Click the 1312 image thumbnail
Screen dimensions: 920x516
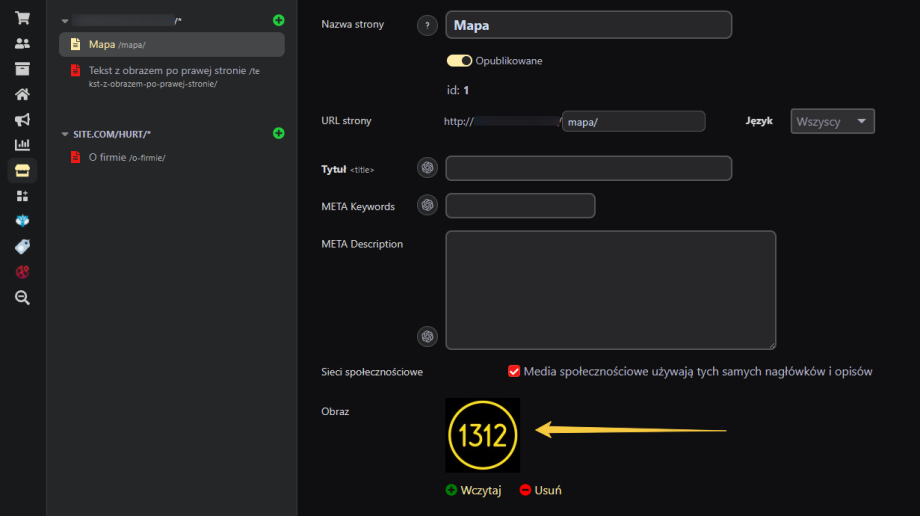tap(483, 435)
